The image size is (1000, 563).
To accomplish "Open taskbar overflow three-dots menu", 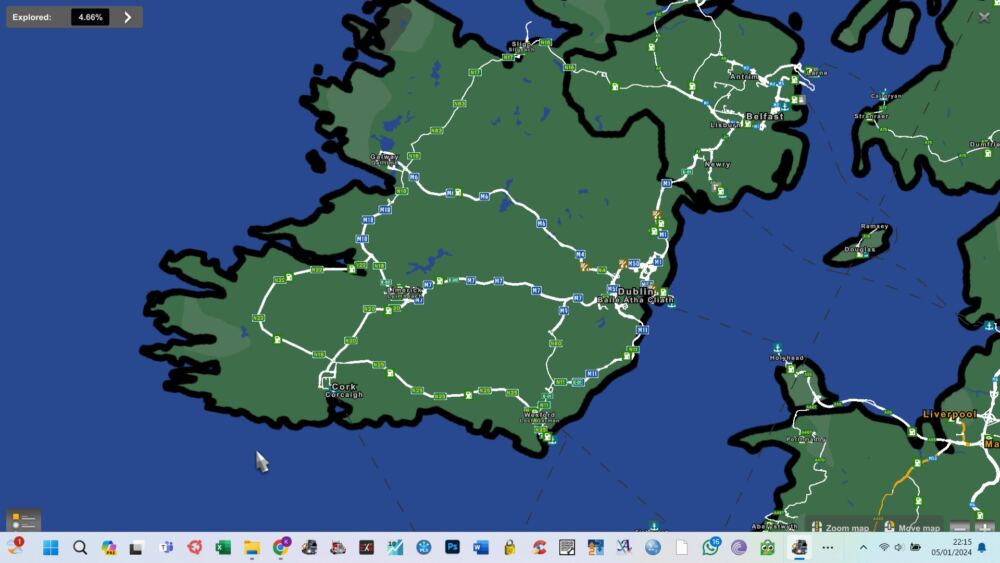I will 827,547.
